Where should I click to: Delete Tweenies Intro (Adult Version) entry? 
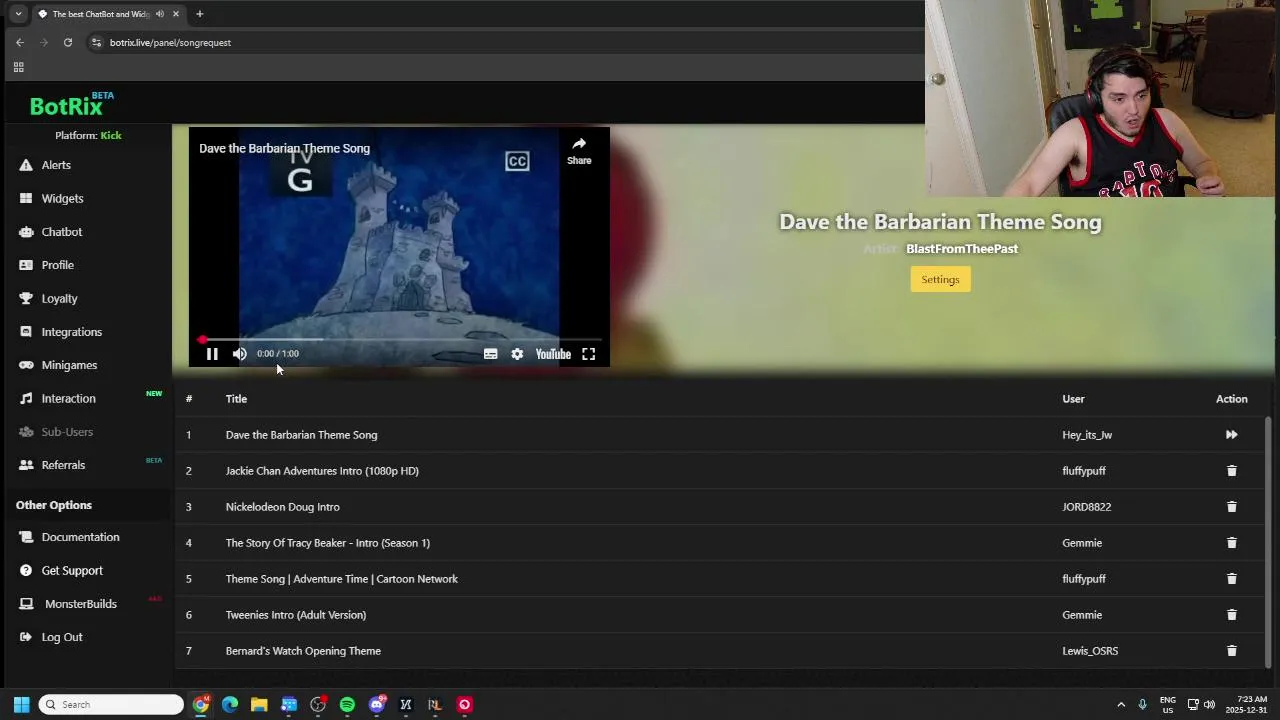click(1231, 615)
